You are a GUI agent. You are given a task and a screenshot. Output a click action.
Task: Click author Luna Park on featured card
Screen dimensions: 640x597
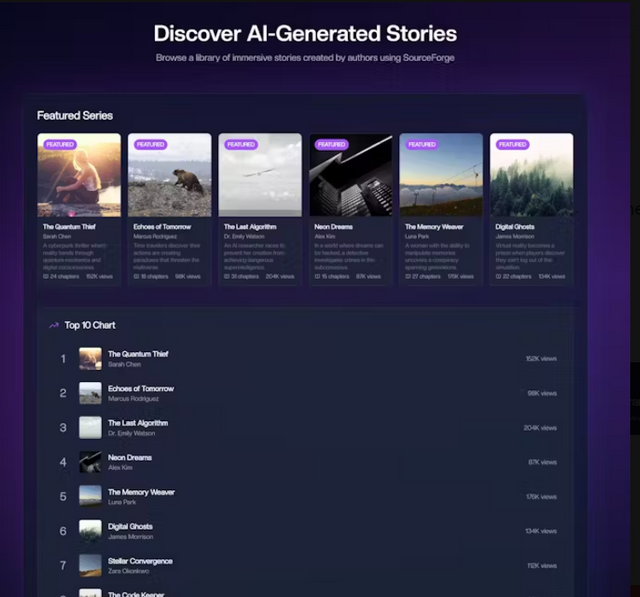[x=417, y=237]
